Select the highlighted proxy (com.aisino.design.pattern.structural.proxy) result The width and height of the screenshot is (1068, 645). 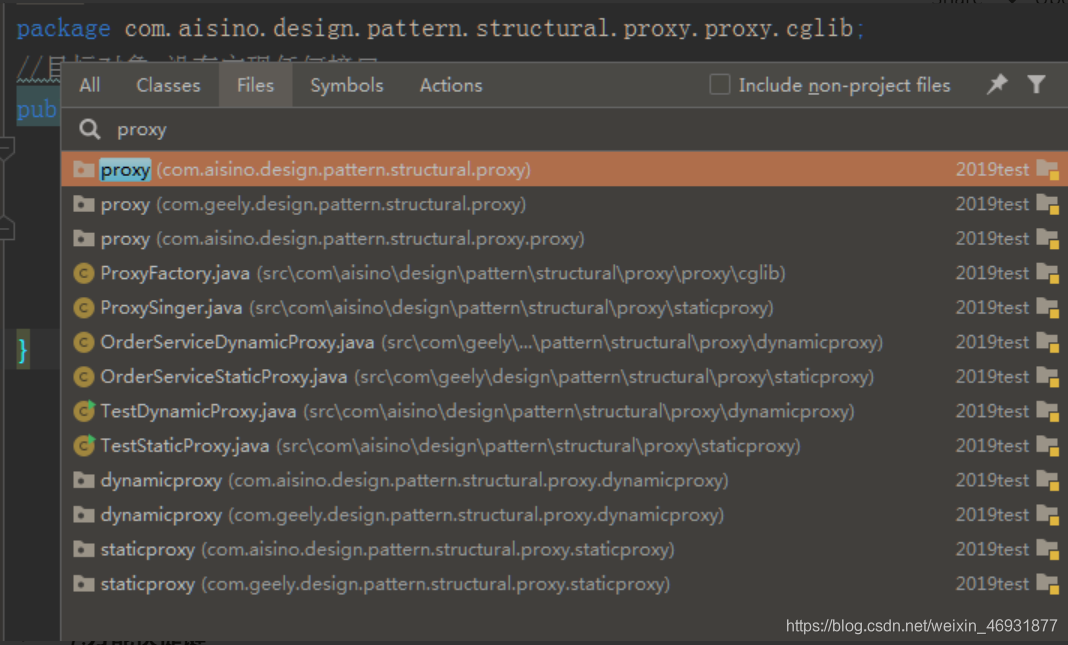pyautogui.click(x=565, y=170)
